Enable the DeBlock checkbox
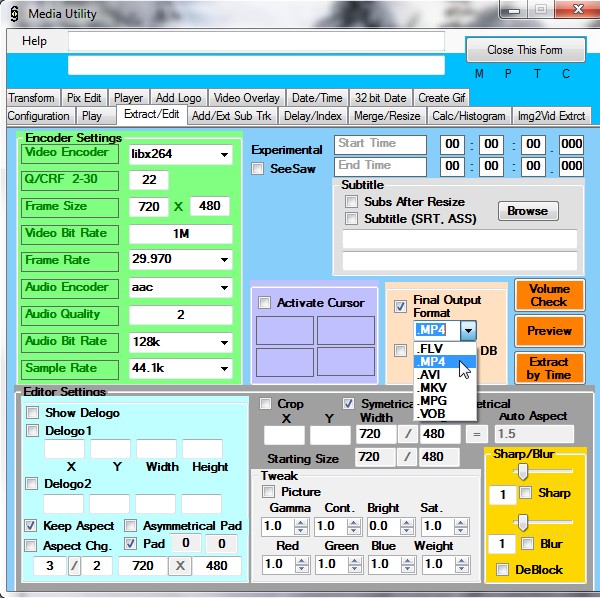 [502, 569]
